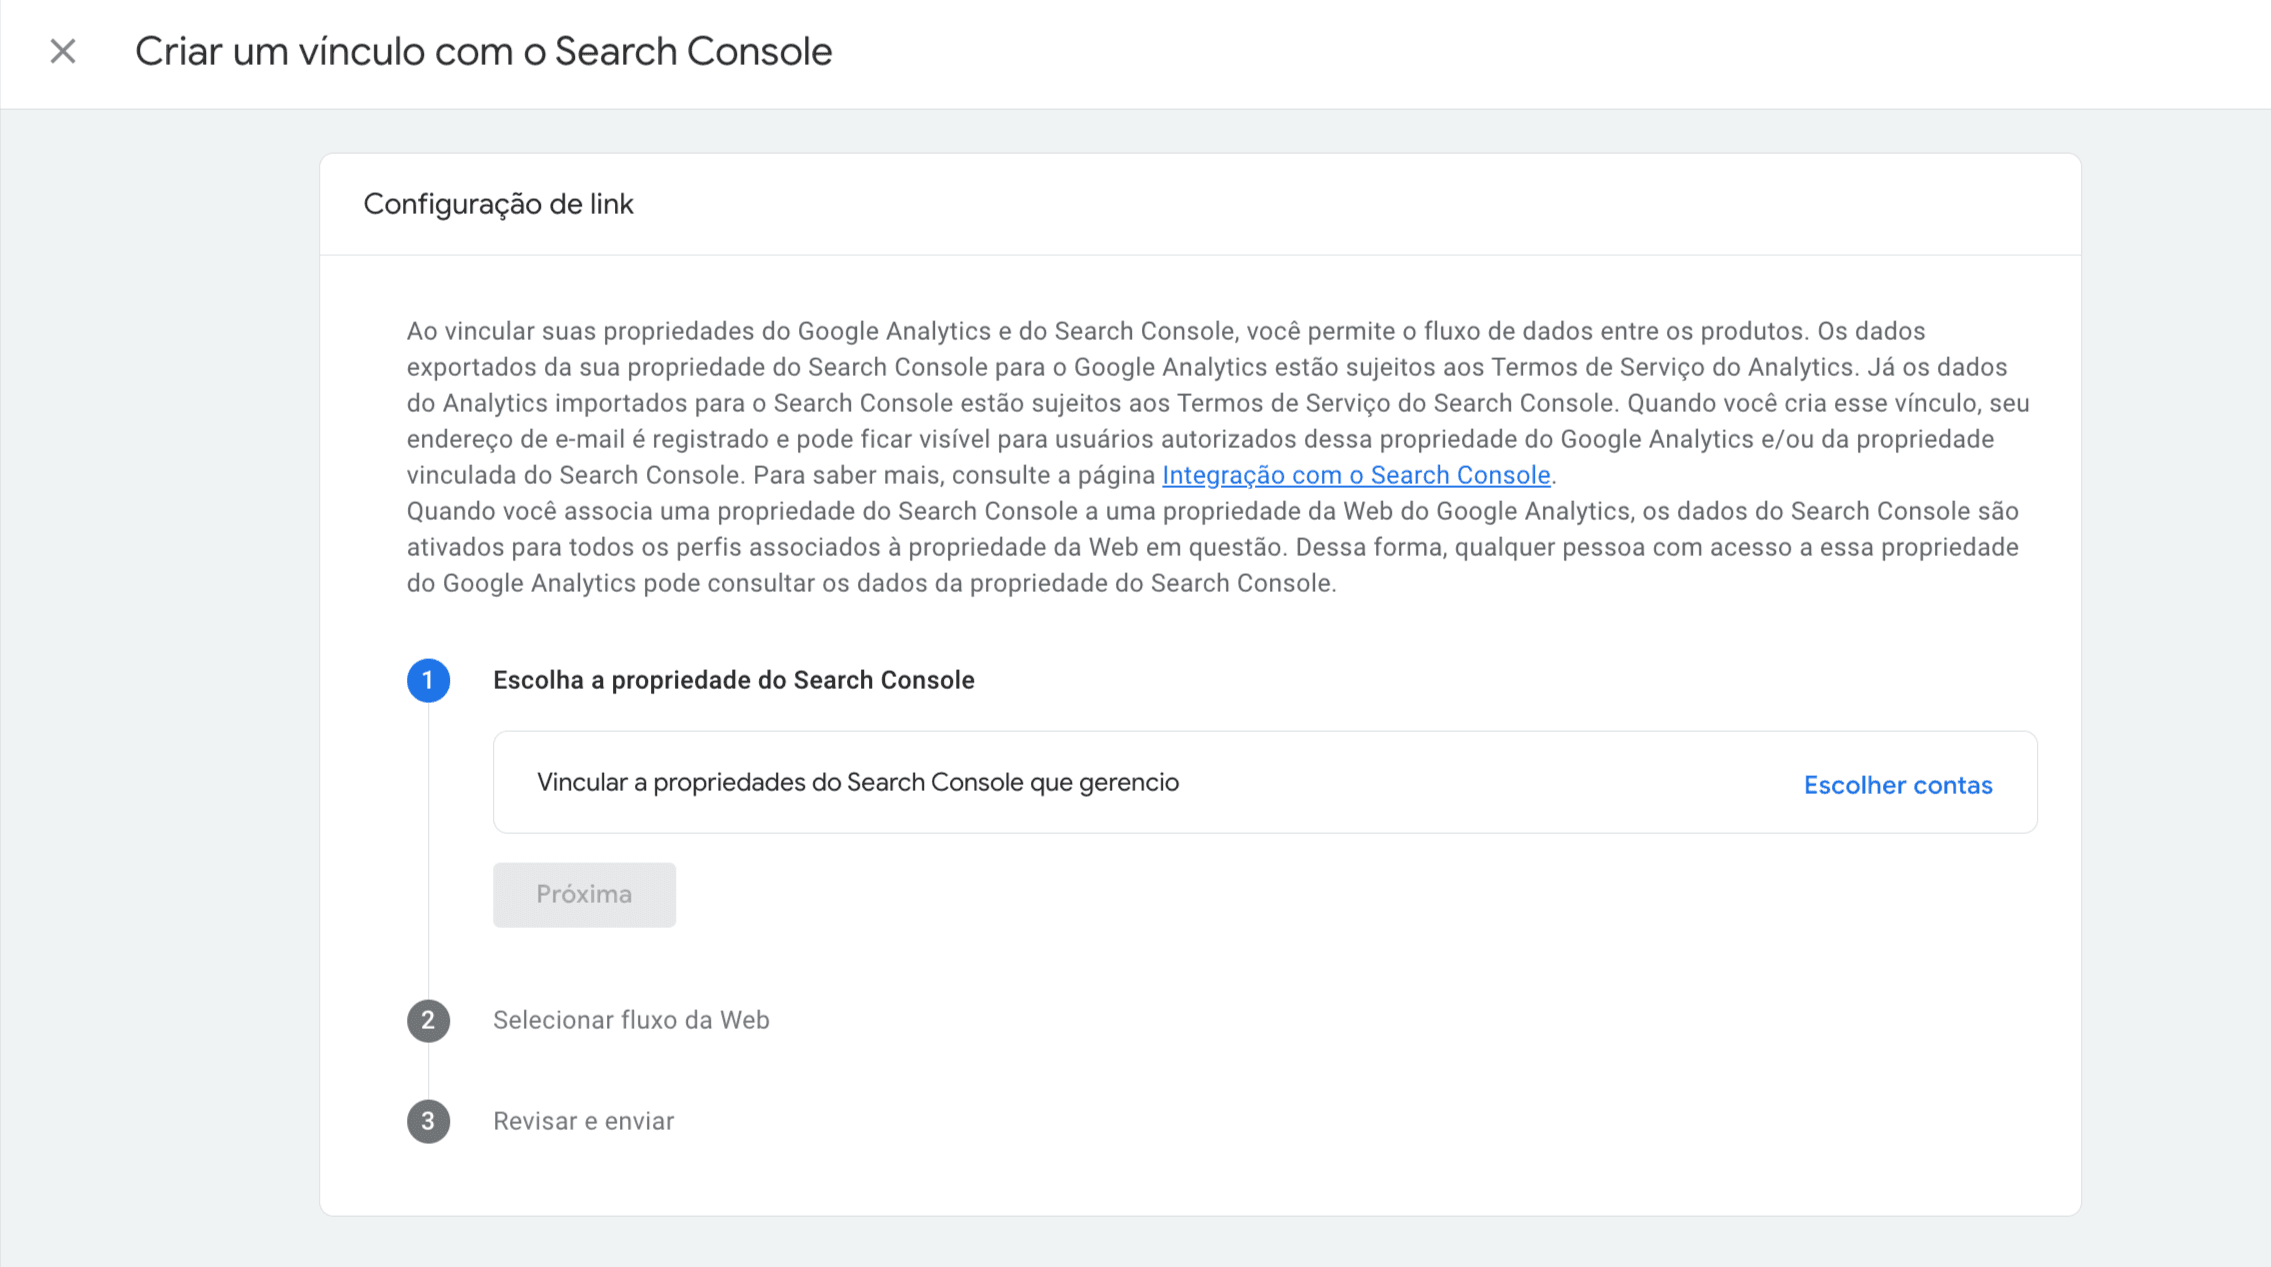The height and width of the screenshot is (1267, 2271).
Task: Click the step 1 progress indicator
Action: point(428,680)
